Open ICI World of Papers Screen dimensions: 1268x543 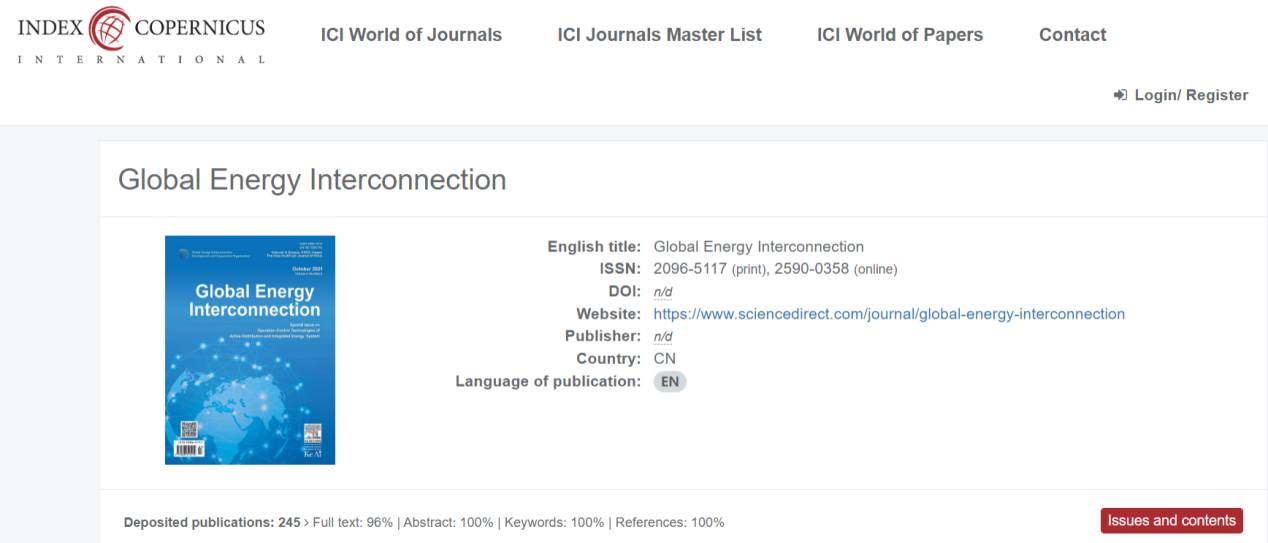(900, 35)
